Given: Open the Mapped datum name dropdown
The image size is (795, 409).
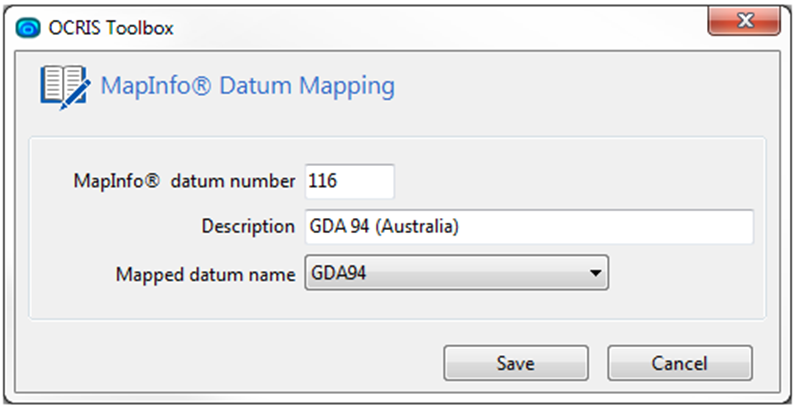Looking at the screenshot, I should point(456,273).
